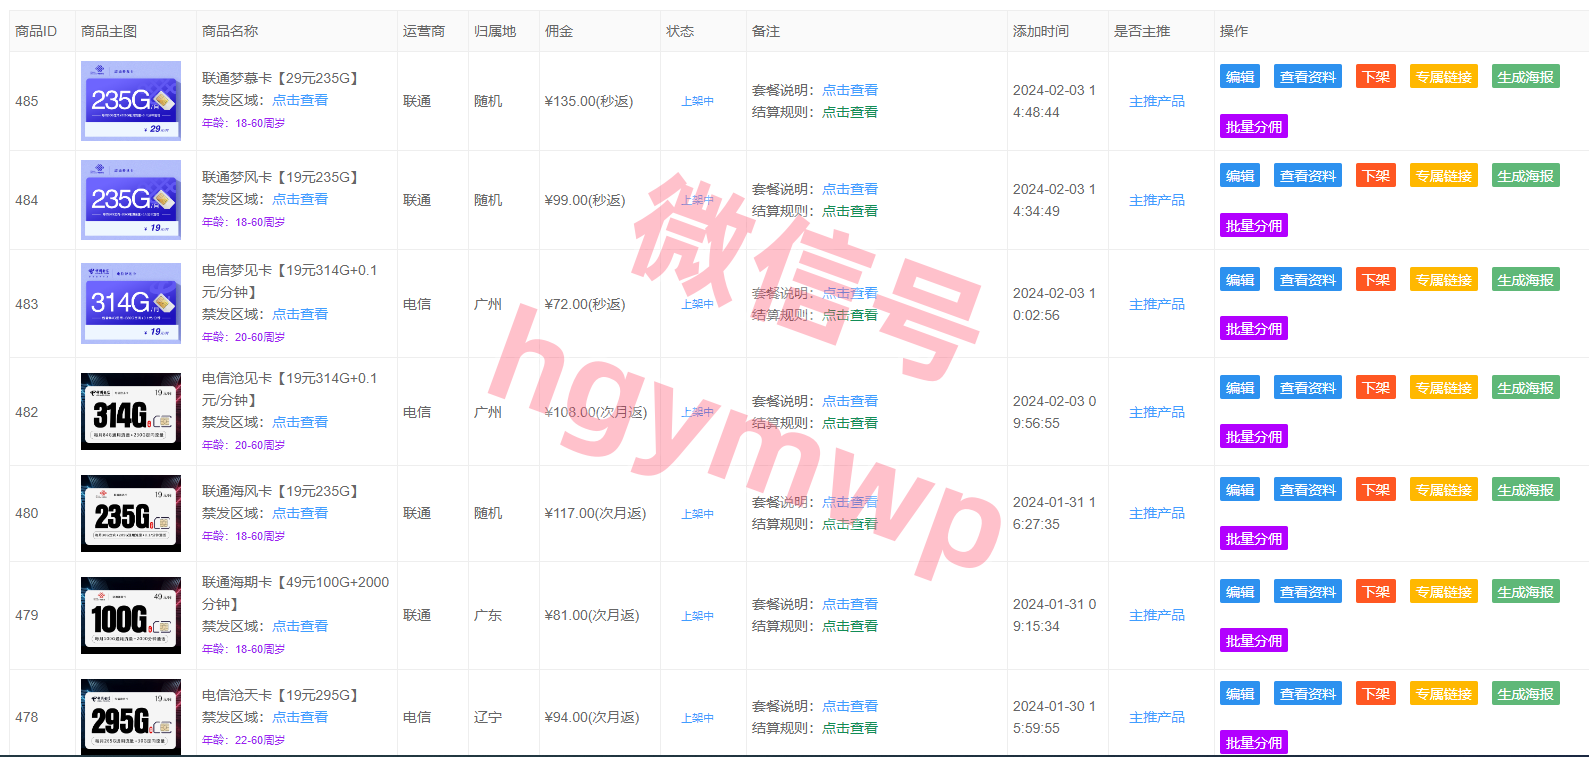Viewport: 1589px width, 757px height.
Task: View 禁发区域 link for 联通海风卡
Action: (x=300, y=513)
